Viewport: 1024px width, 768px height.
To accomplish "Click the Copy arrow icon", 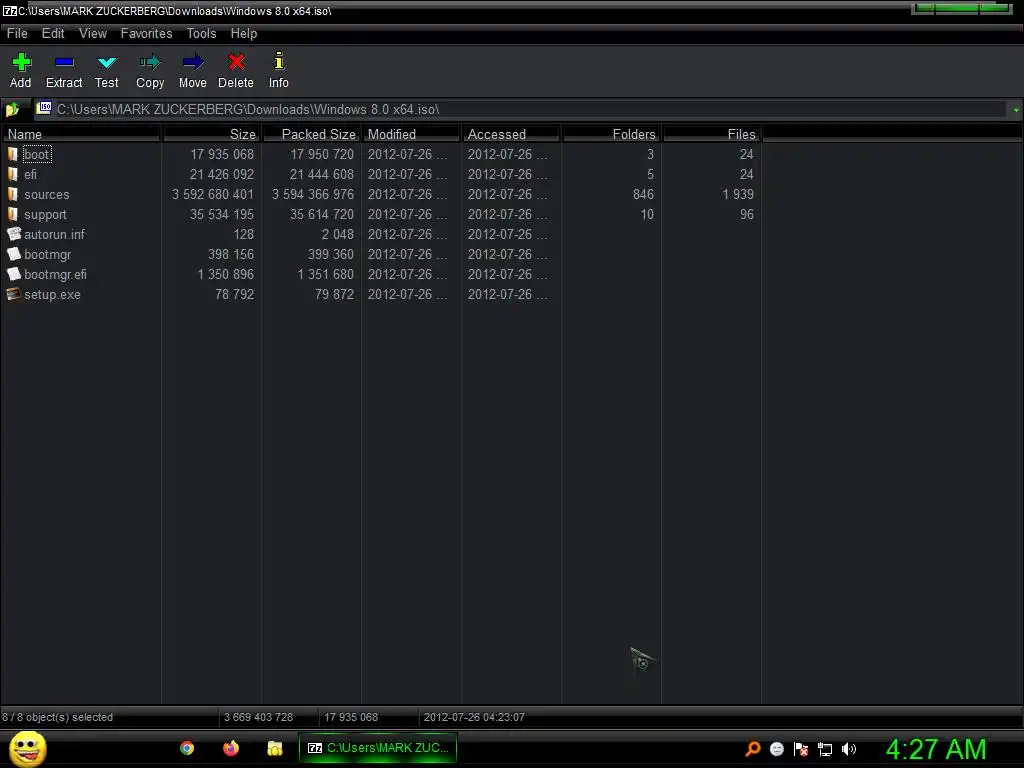I will (150, 63).
